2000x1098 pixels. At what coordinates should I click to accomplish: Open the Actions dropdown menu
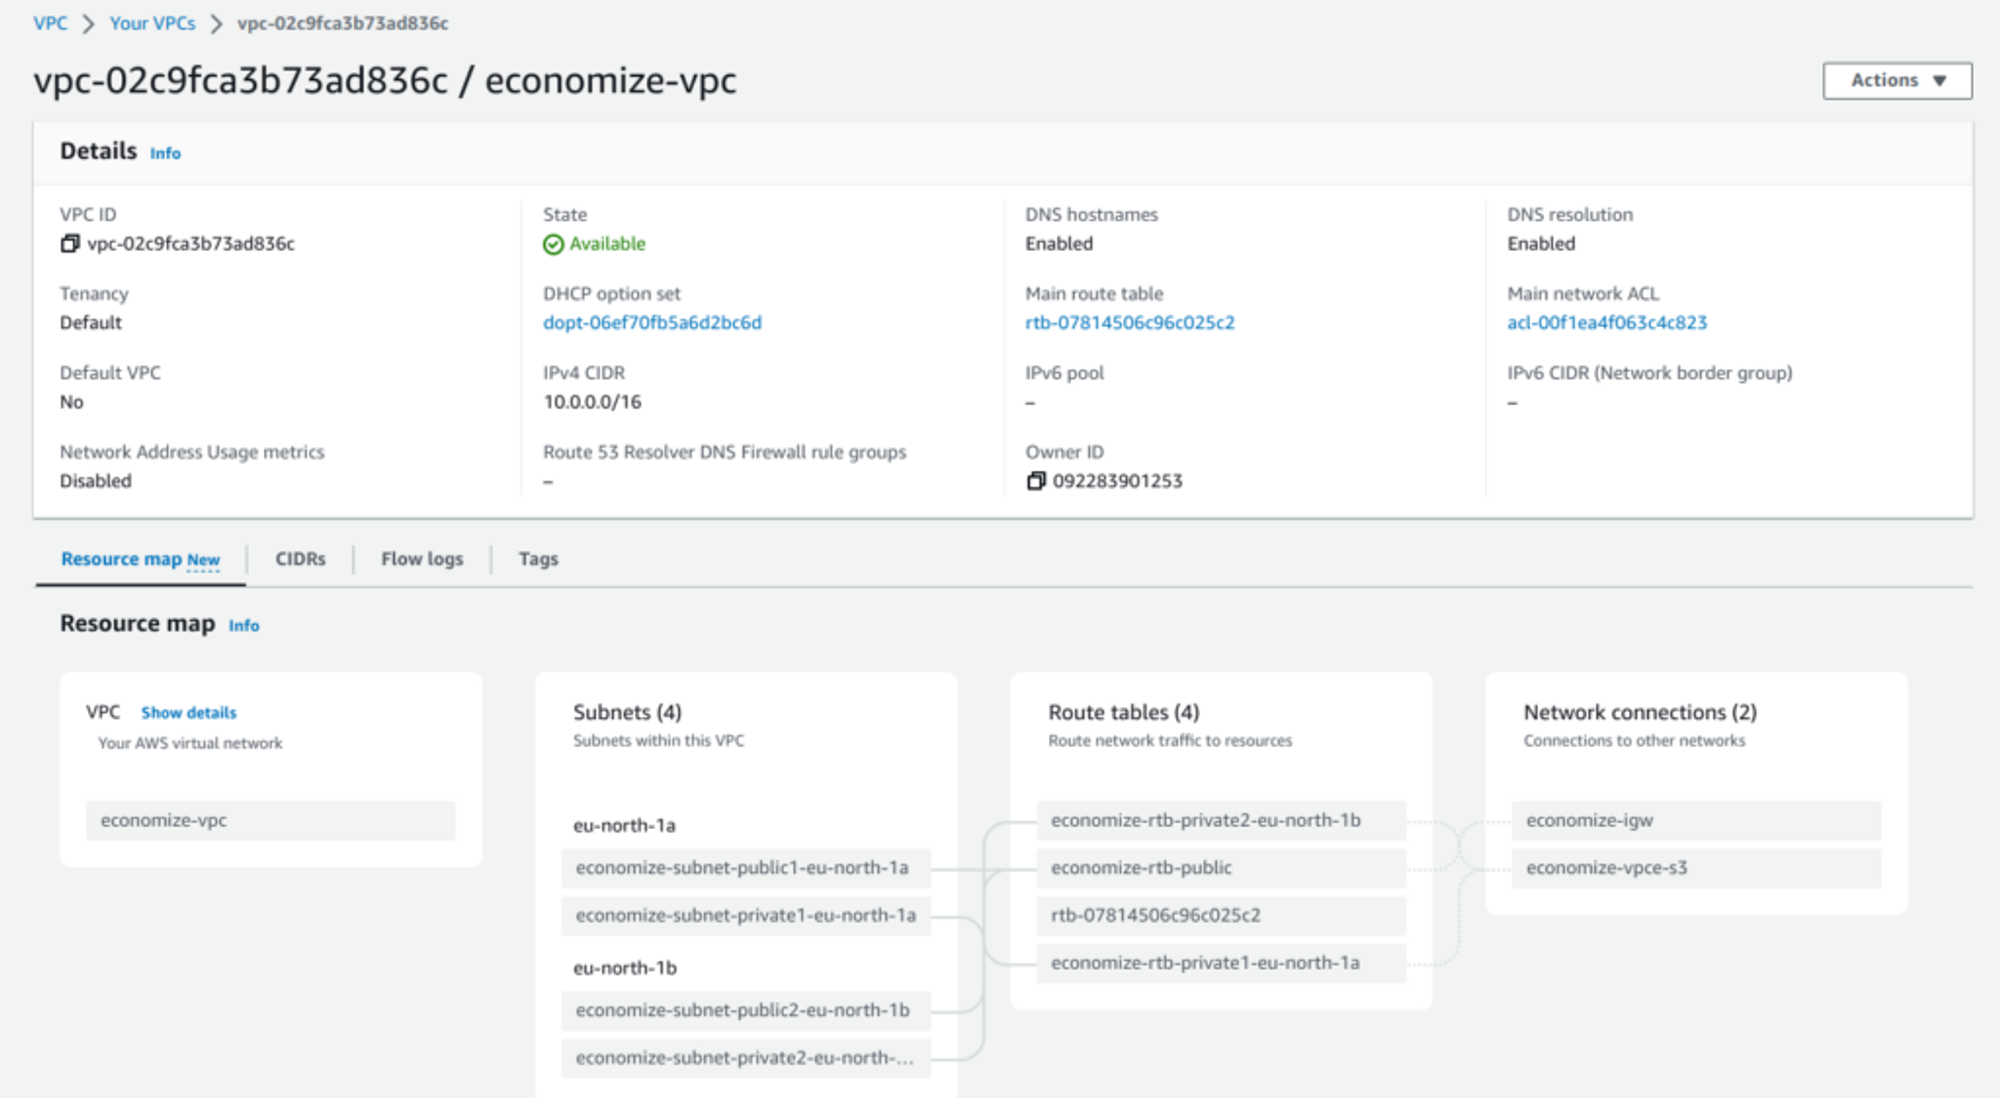1895,80
